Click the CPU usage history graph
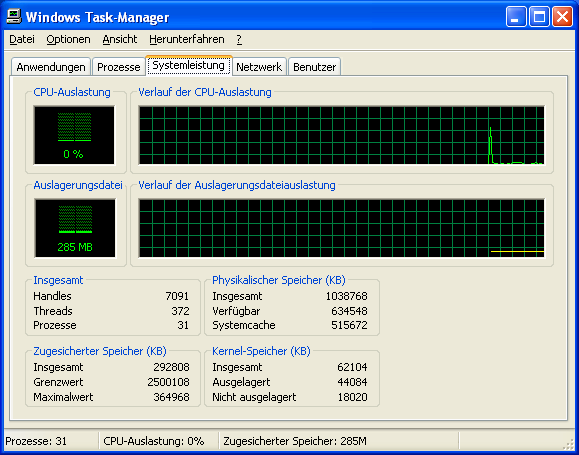Image resolution: width=579 pixels, height=455 pixels. [x=342, y=135]
